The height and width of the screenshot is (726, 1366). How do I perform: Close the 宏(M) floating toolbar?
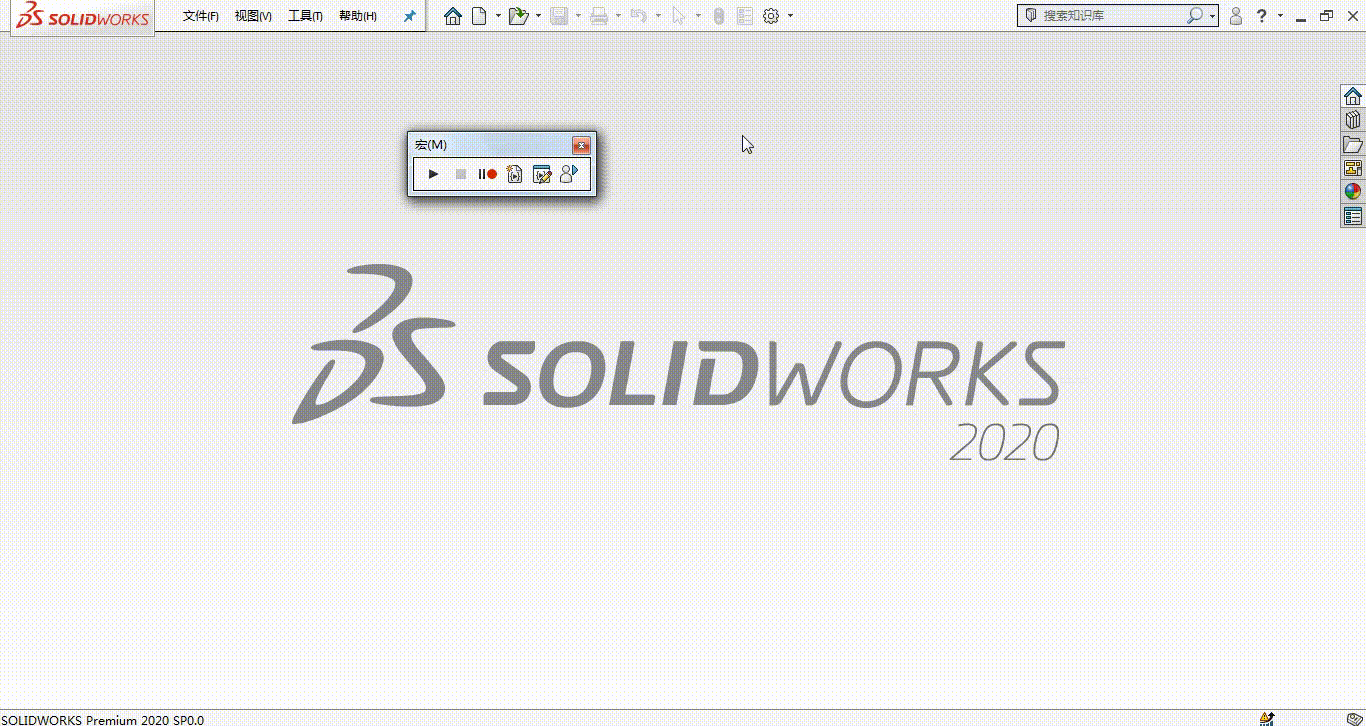pyautogui.click(x=581, y=146)
